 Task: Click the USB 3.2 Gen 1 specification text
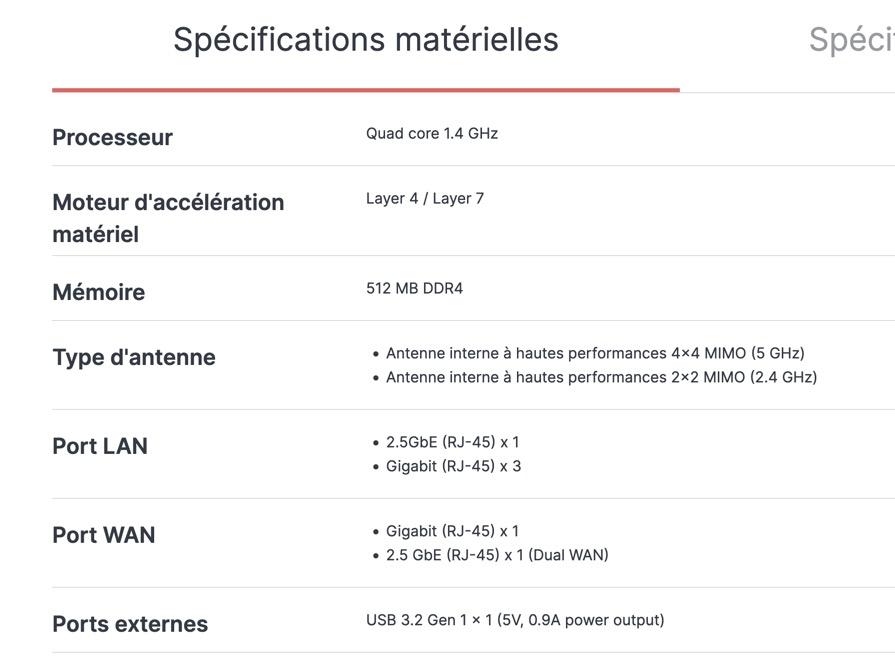point(514,621)
